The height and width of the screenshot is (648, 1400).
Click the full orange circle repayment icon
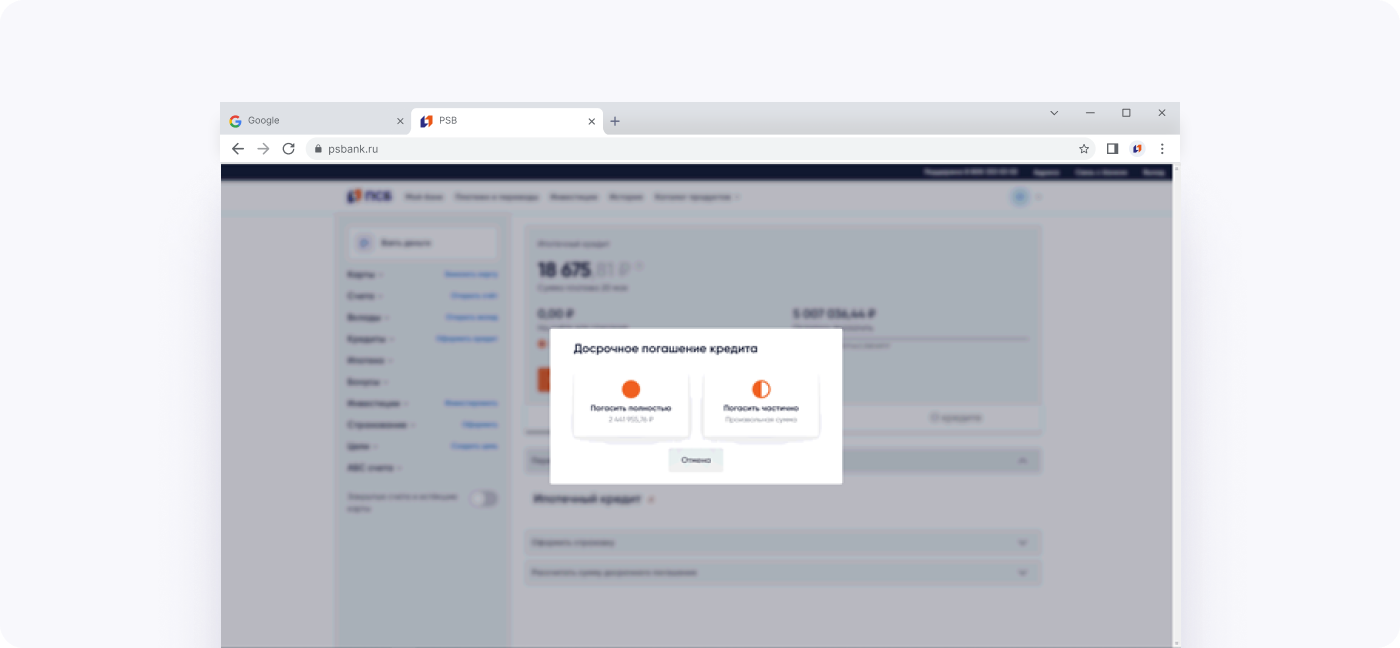tap(631, 389)
